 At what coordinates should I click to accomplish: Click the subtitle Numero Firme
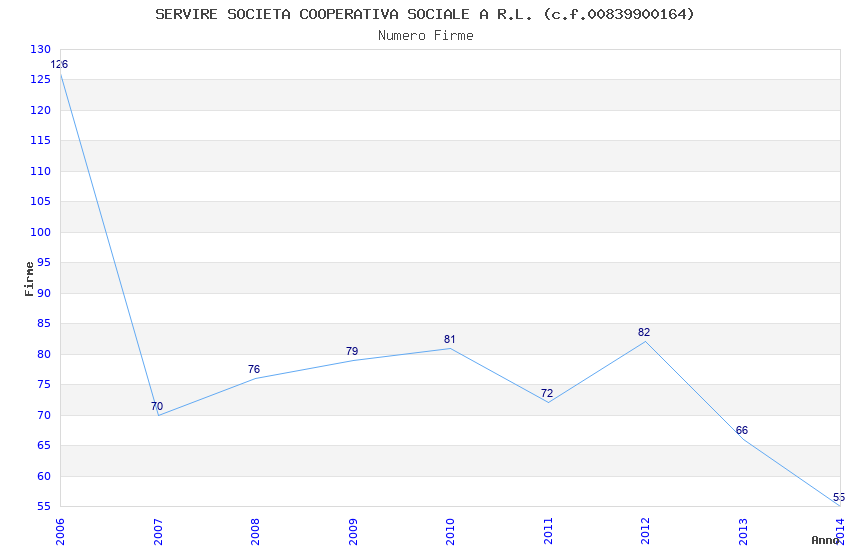click(x=426, y=36)
